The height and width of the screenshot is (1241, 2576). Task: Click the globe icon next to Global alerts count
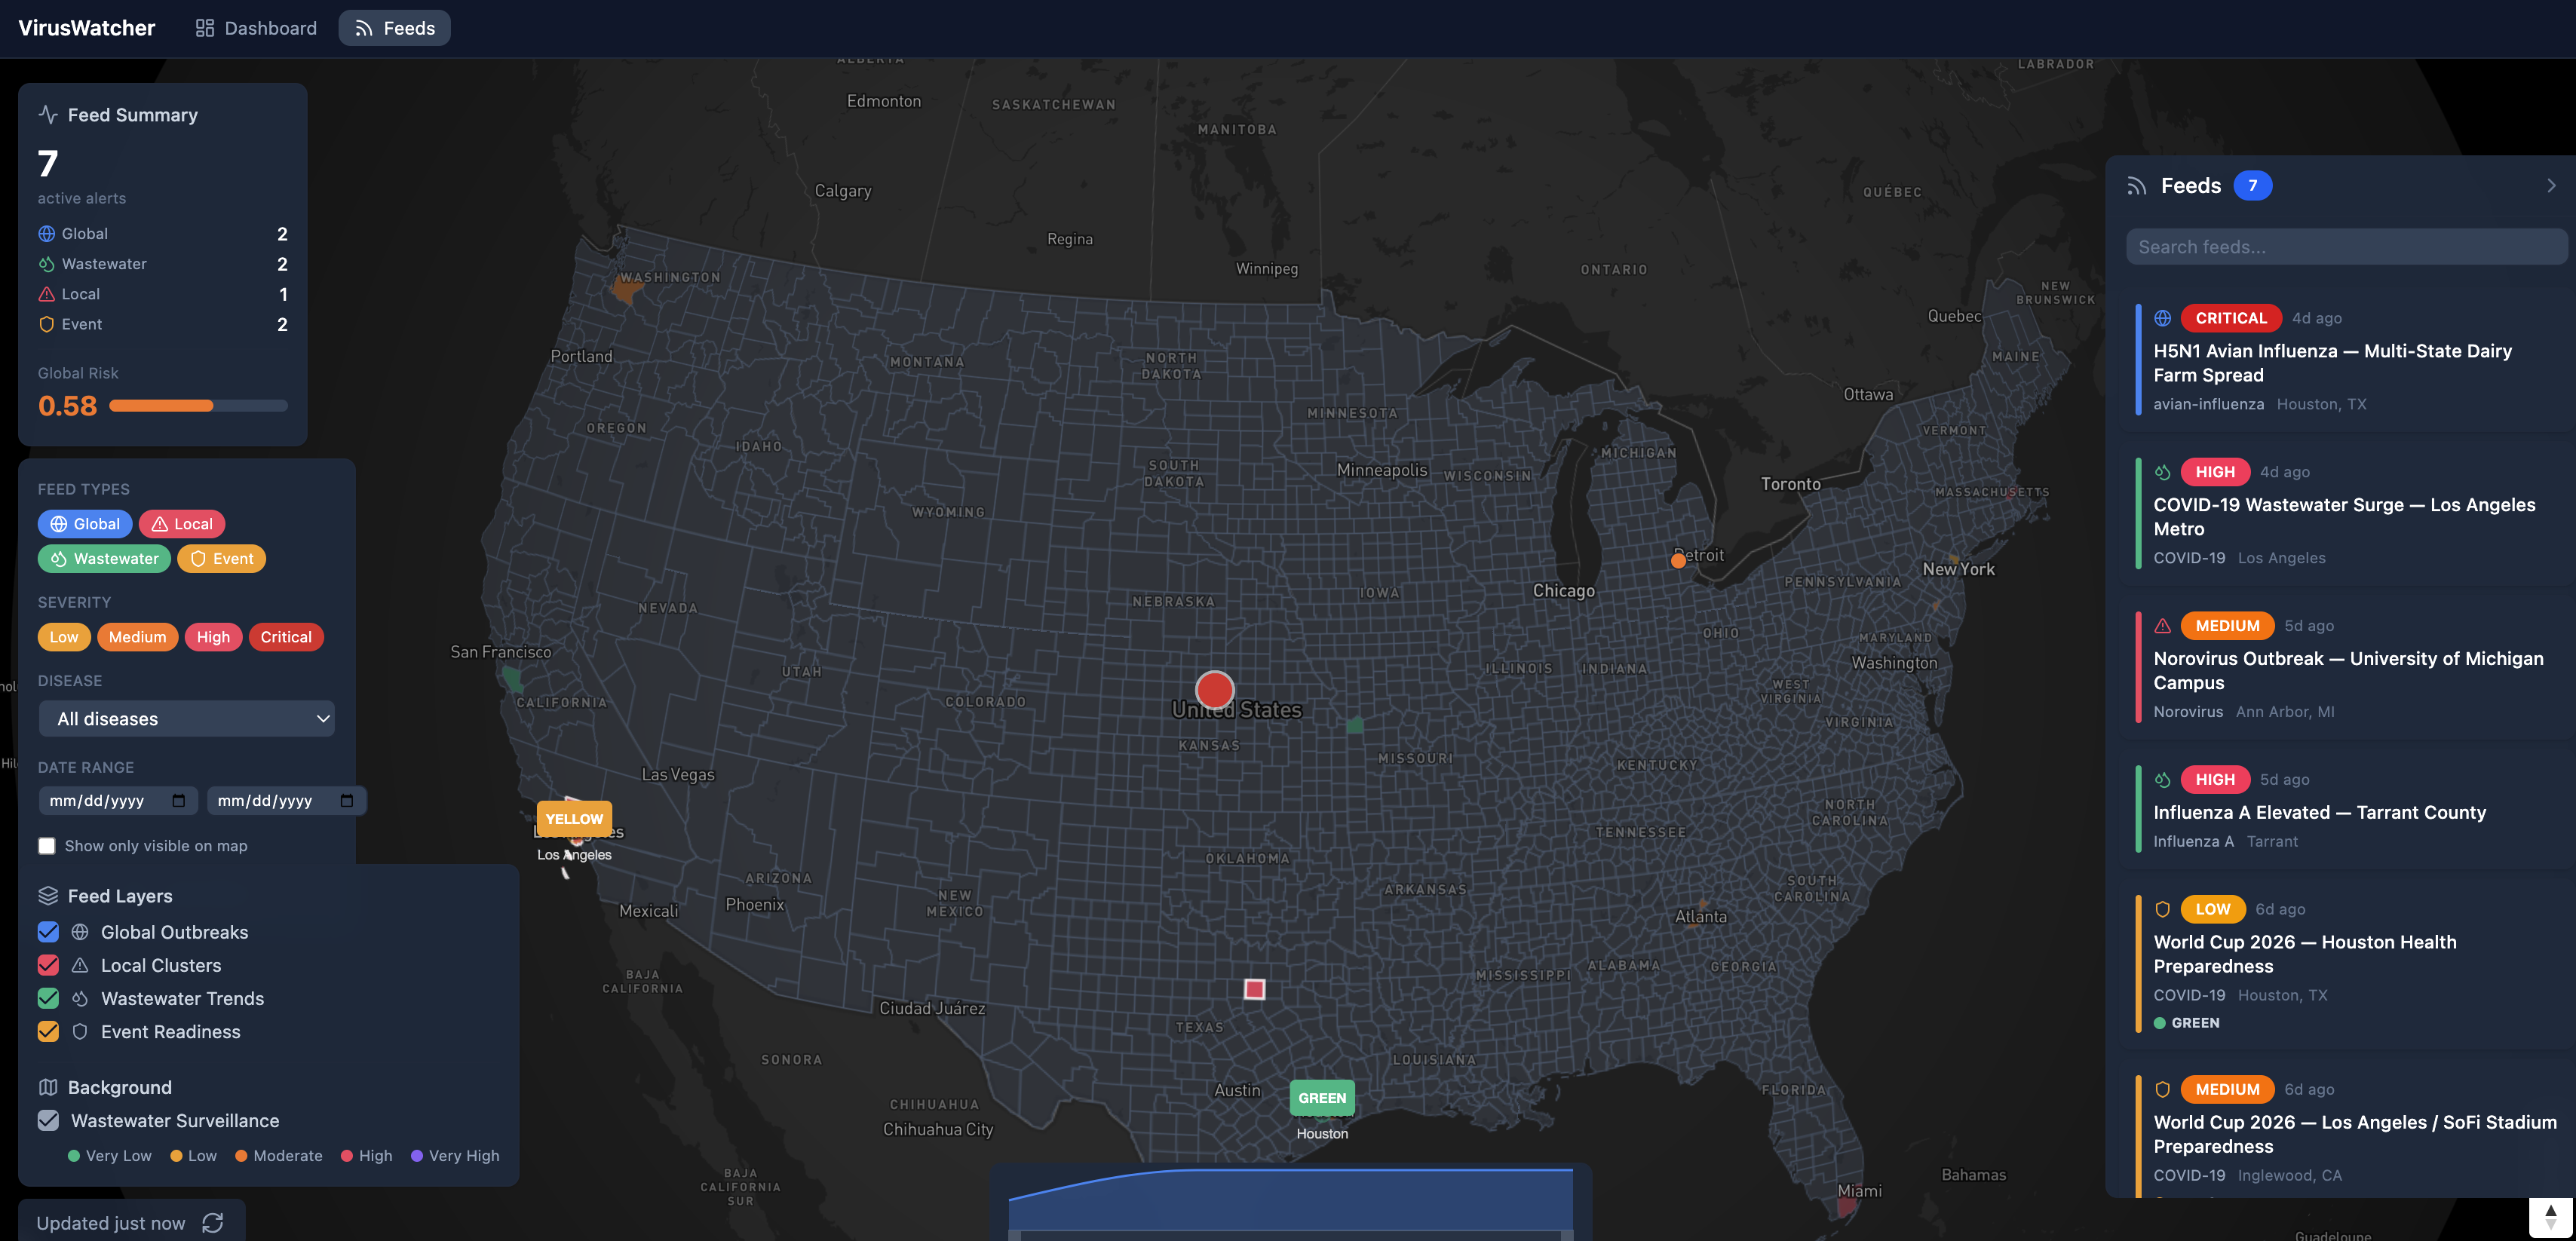click(46, 233)
